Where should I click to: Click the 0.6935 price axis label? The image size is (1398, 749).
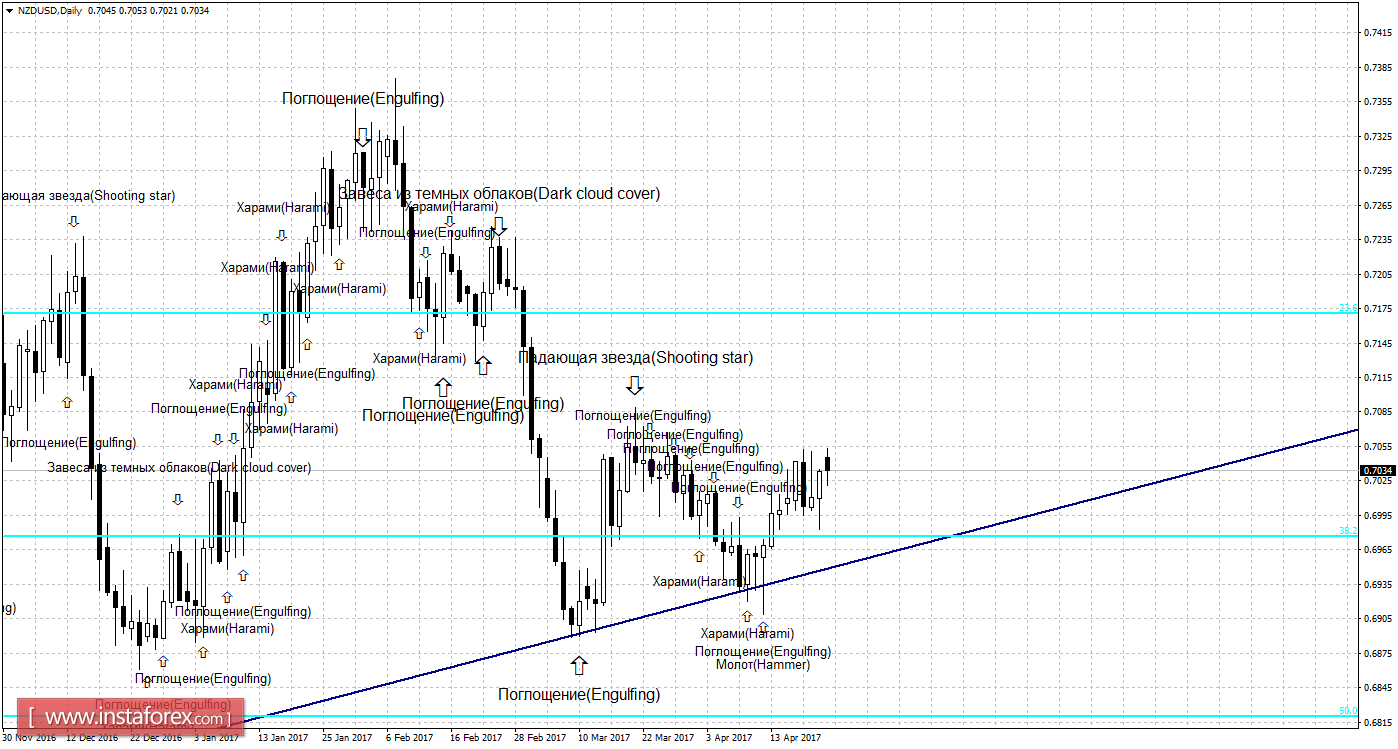pyautogui.click(x=1378, y=585)
